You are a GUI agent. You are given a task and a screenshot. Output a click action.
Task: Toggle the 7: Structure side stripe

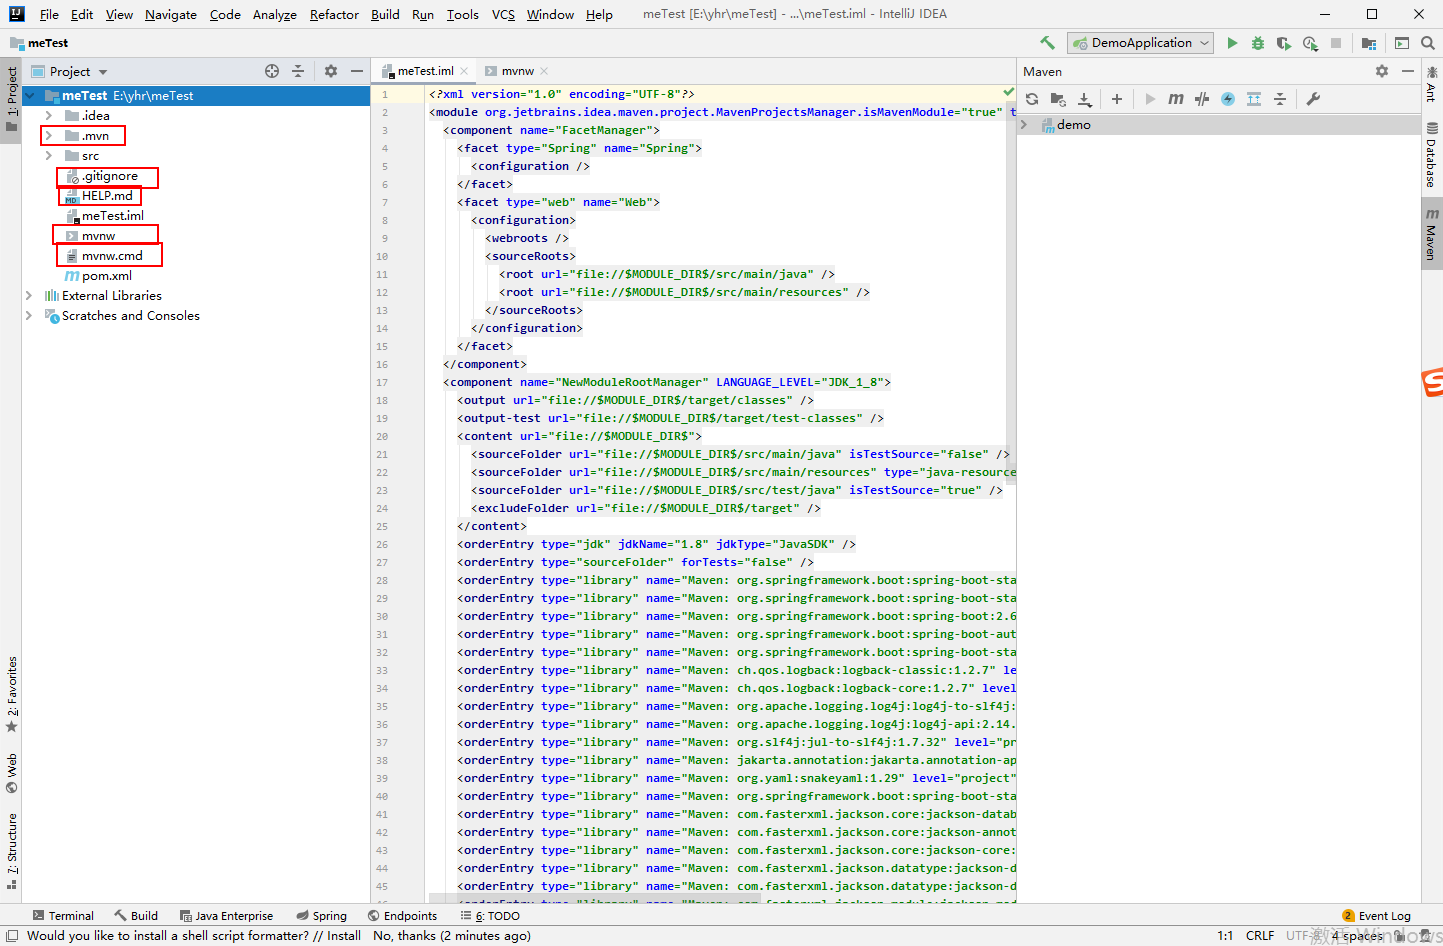pos(11,851)
